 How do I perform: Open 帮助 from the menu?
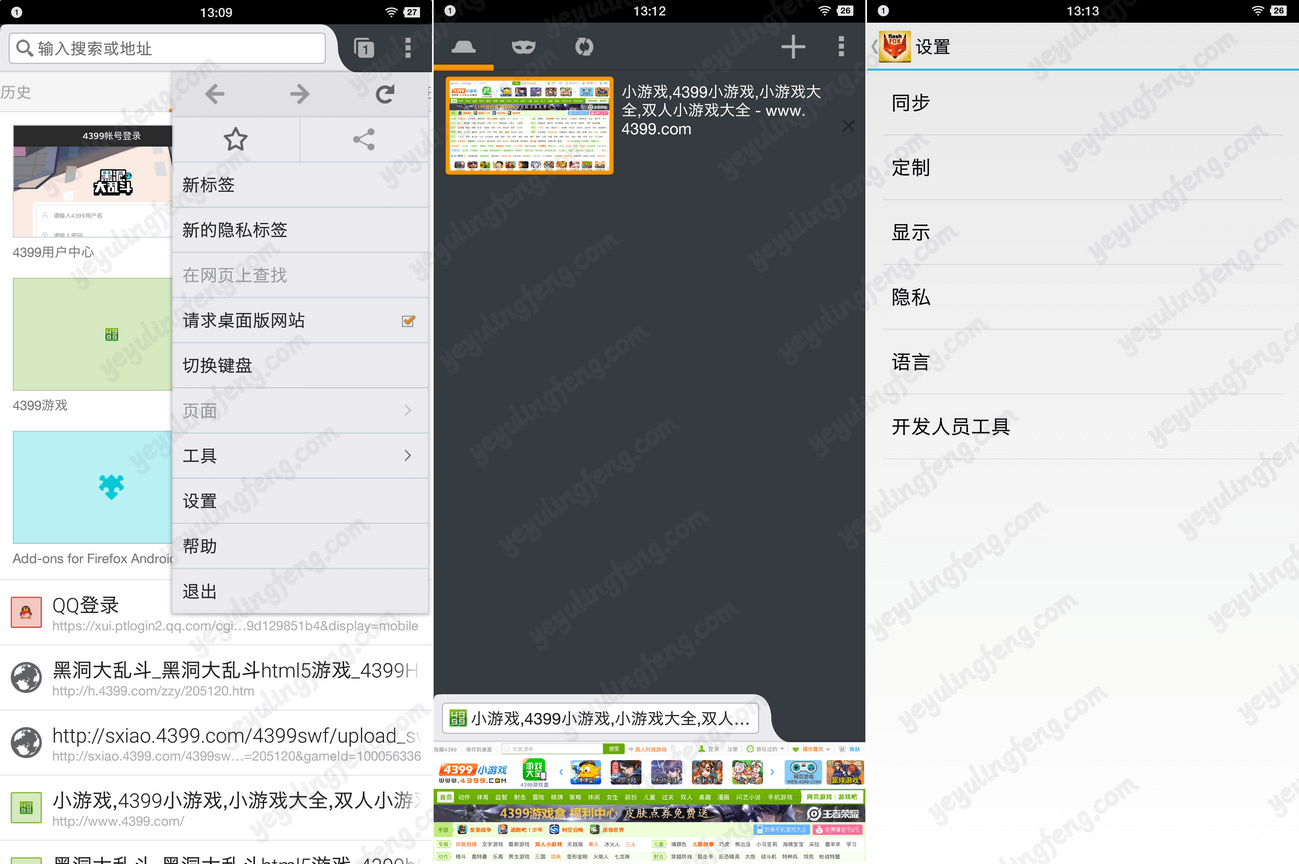(x=300, y=546)
